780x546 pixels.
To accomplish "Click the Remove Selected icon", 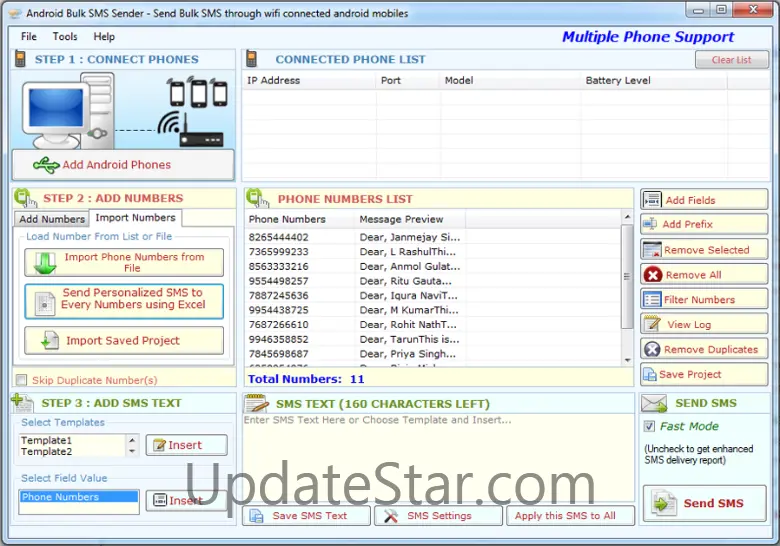I will click(652, 250).
